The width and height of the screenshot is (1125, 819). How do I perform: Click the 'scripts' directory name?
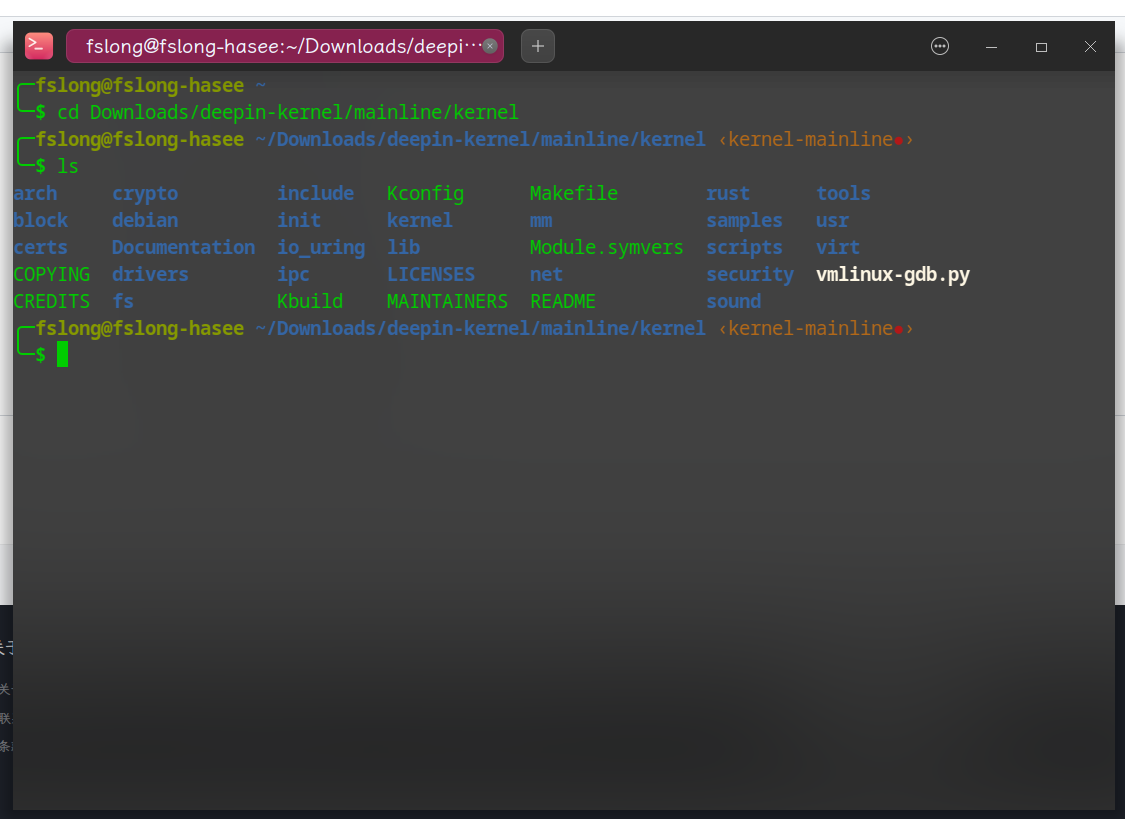tap(745, 247)
